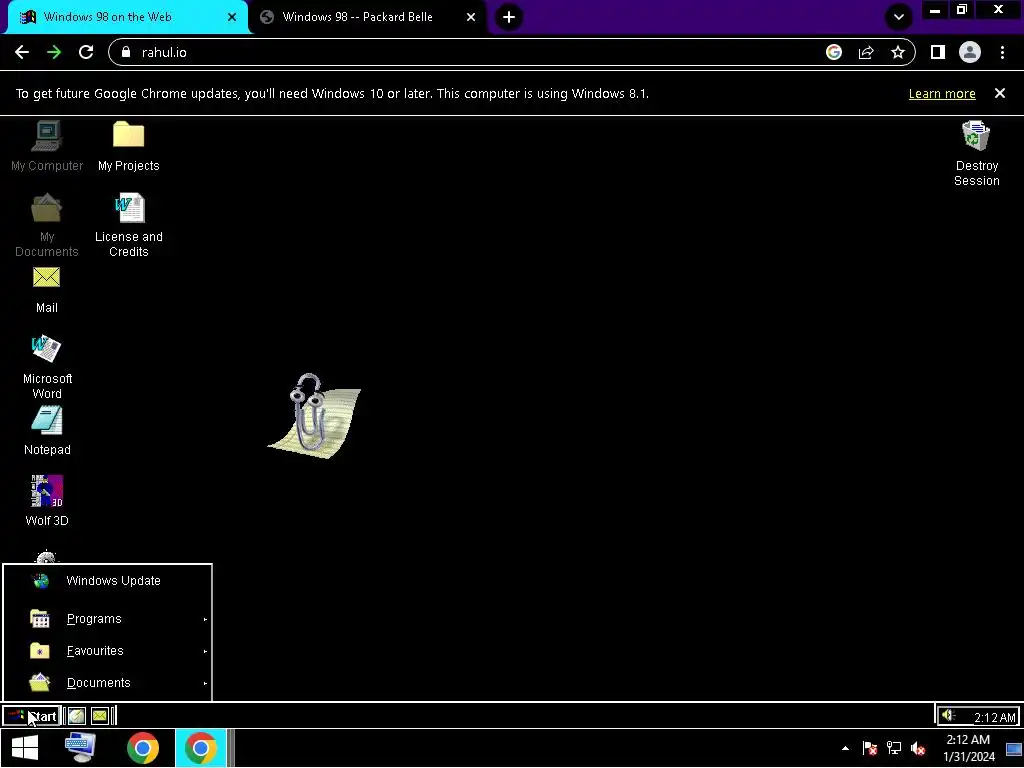Viewport: 1024px width, 768px height.
Task: Switch to the active Chrome taskbar icon
Action: pos(200,748)
